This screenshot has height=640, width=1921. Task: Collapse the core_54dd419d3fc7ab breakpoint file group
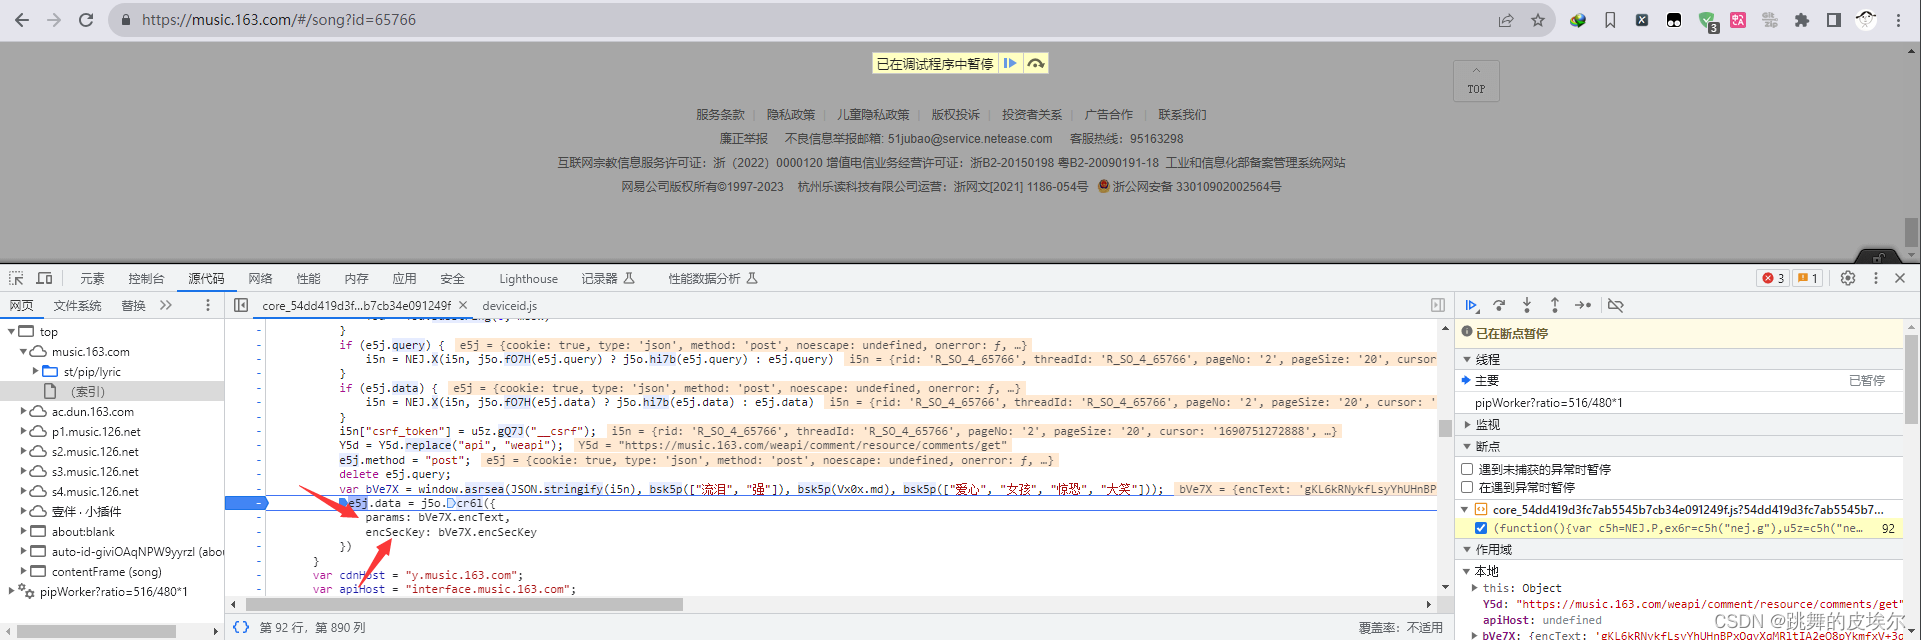1465,510
